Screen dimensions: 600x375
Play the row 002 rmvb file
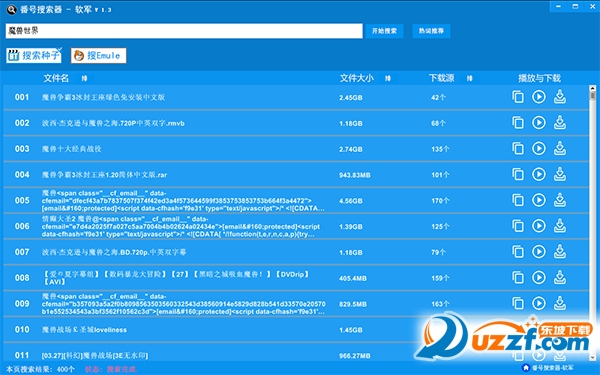(539, 123)
